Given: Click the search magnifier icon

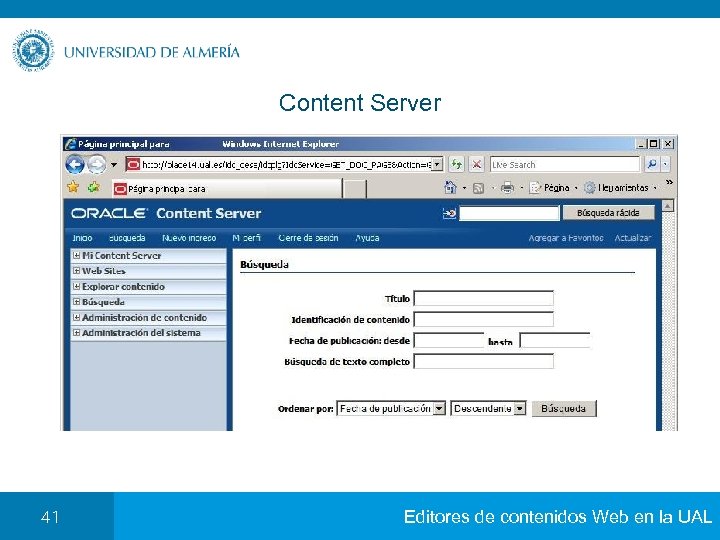Looking at the screenshot, I should point(652,164).
